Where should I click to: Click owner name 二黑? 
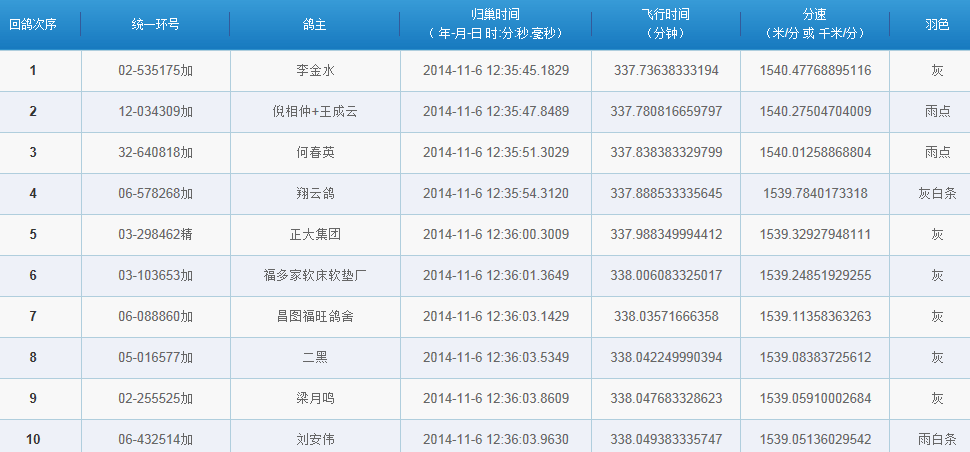click(x=315, y=358)
